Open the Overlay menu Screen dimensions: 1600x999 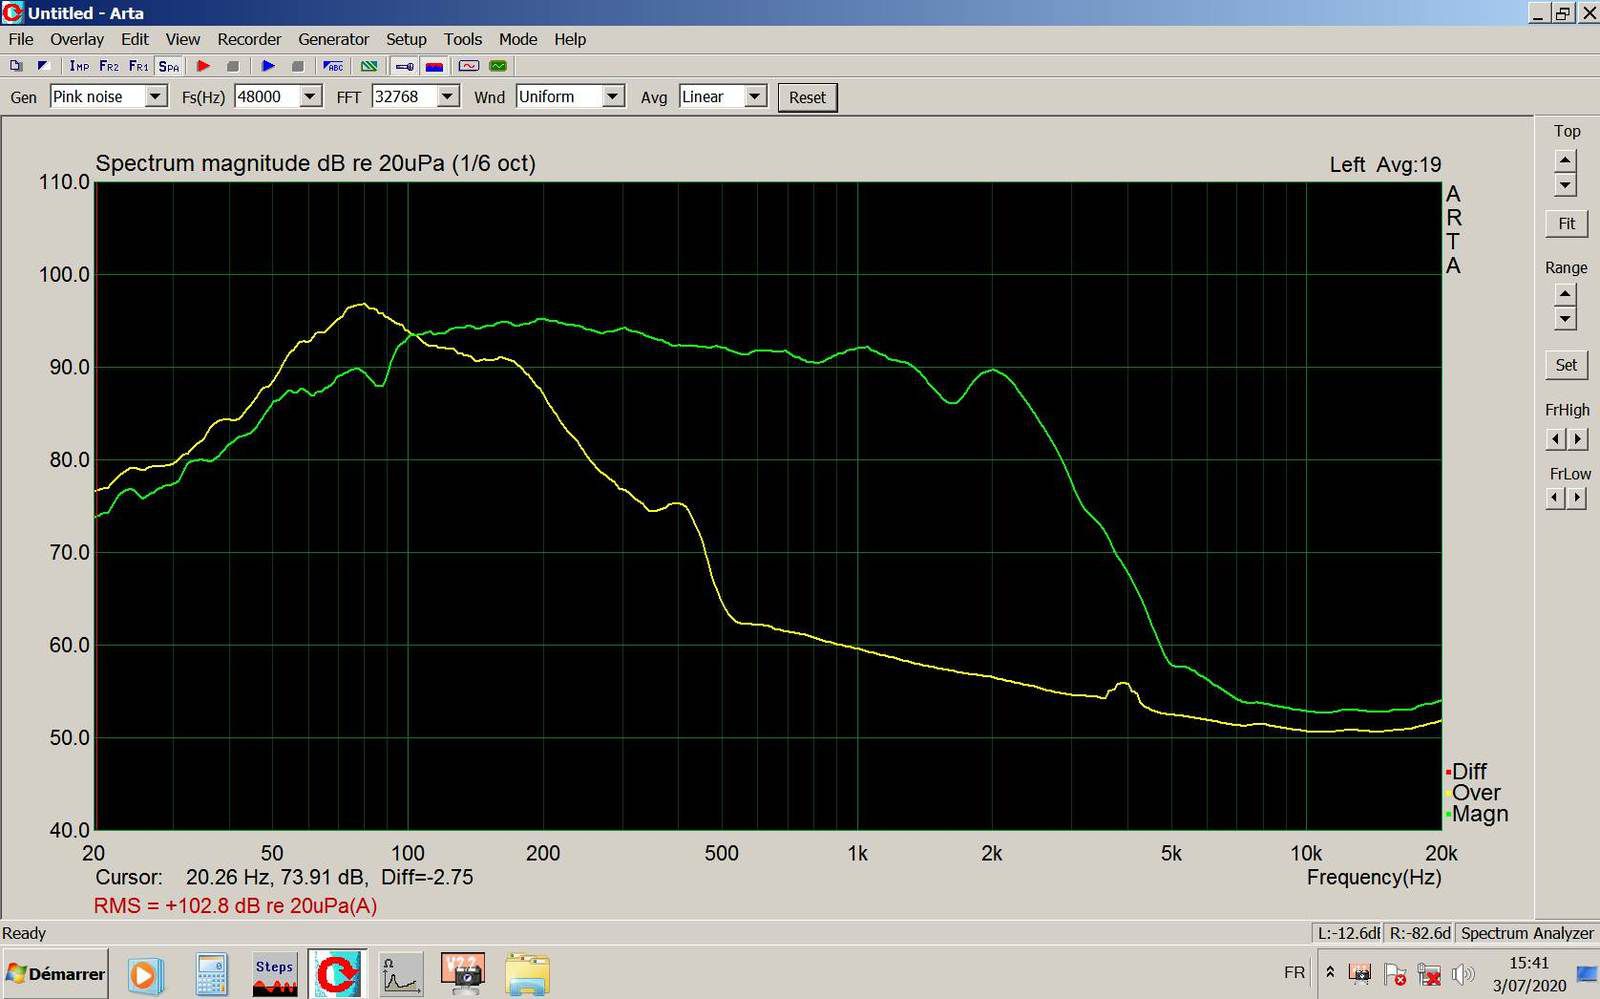pyautogui.click(x=77, y=39)
